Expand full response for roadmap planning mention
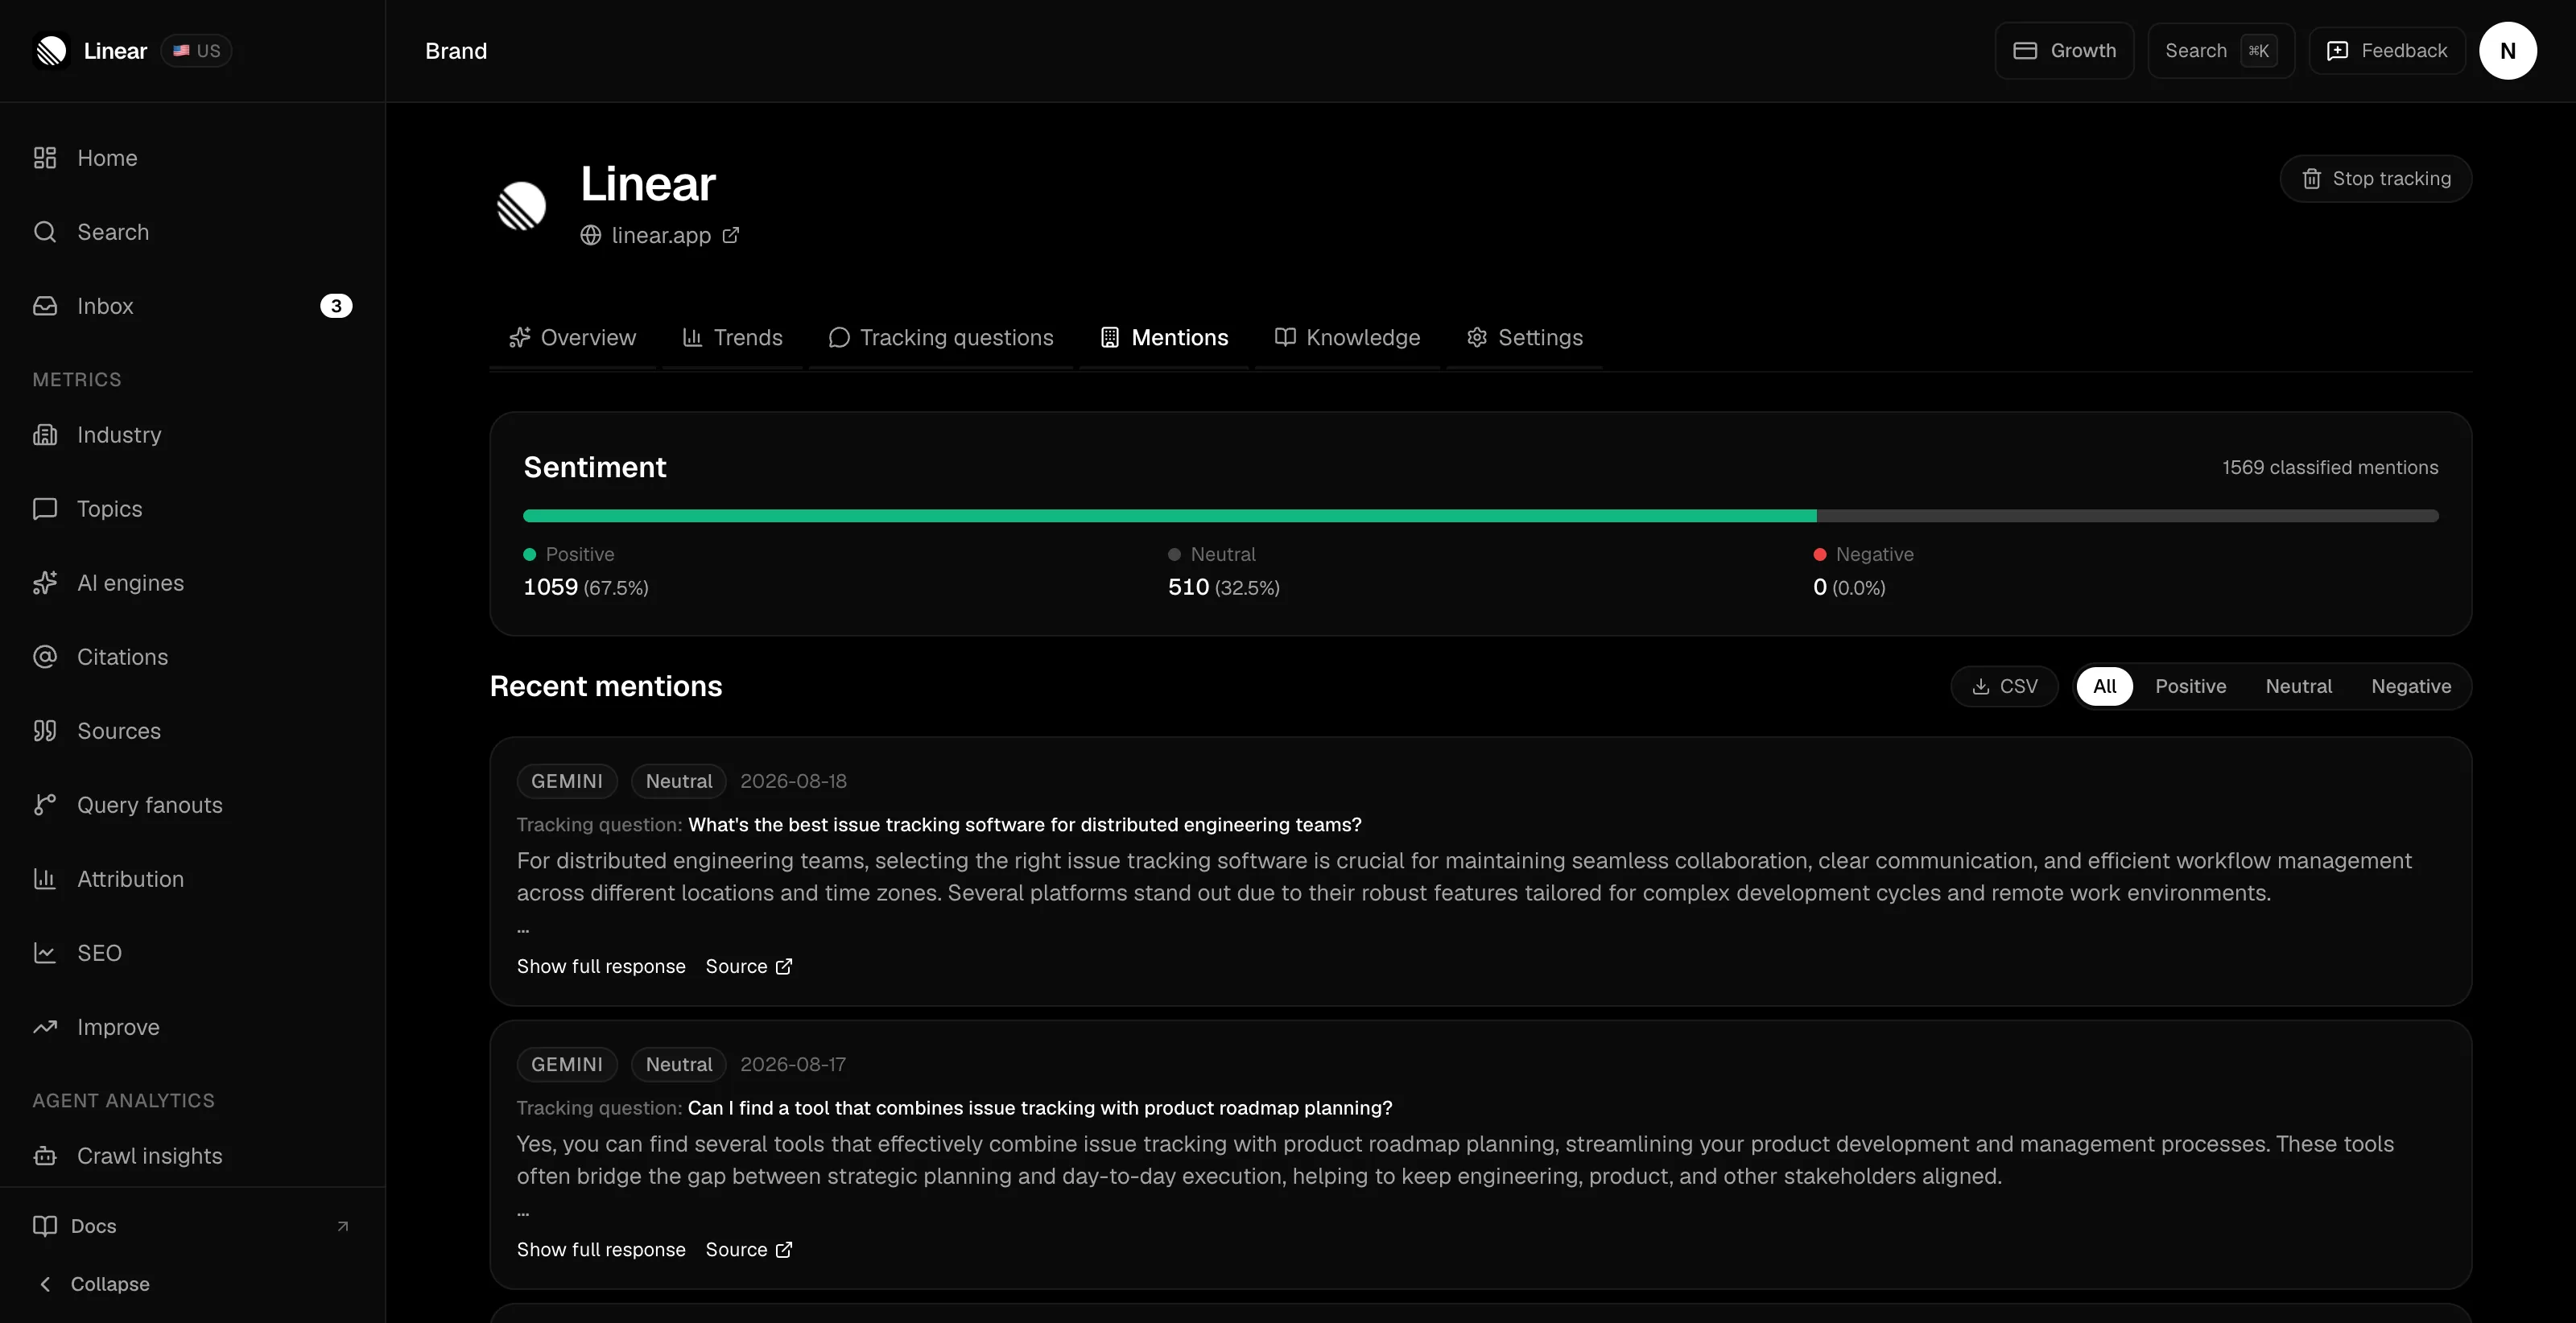This screenshot has height=1323, width=2576. pyautogui.click(x=601, y=1250)
